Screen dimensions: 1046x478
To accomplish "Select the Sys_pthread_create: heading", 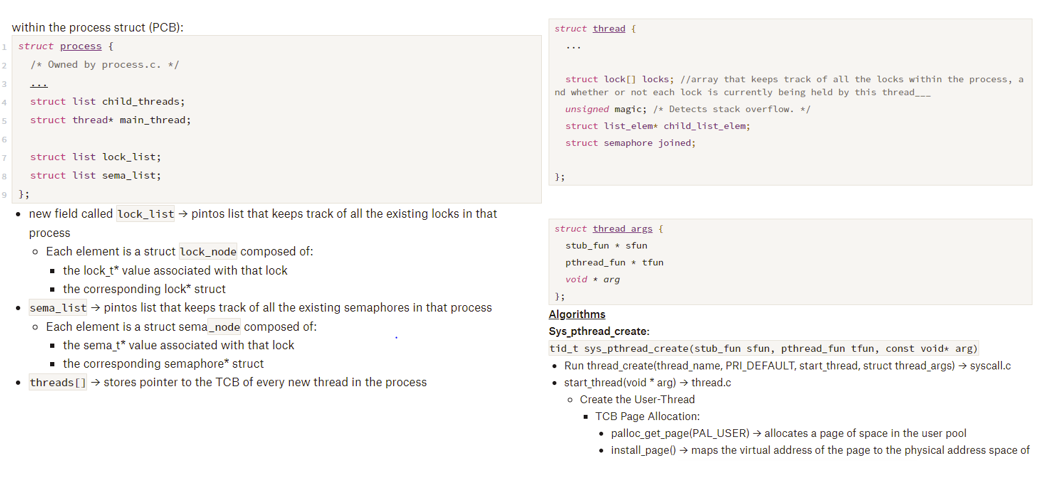I will point(599,331).
